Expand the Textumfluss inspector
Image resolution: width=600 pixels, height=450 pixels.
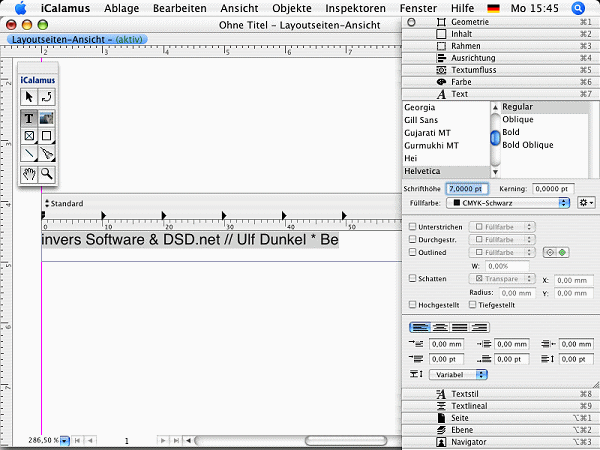coord(501,70)
